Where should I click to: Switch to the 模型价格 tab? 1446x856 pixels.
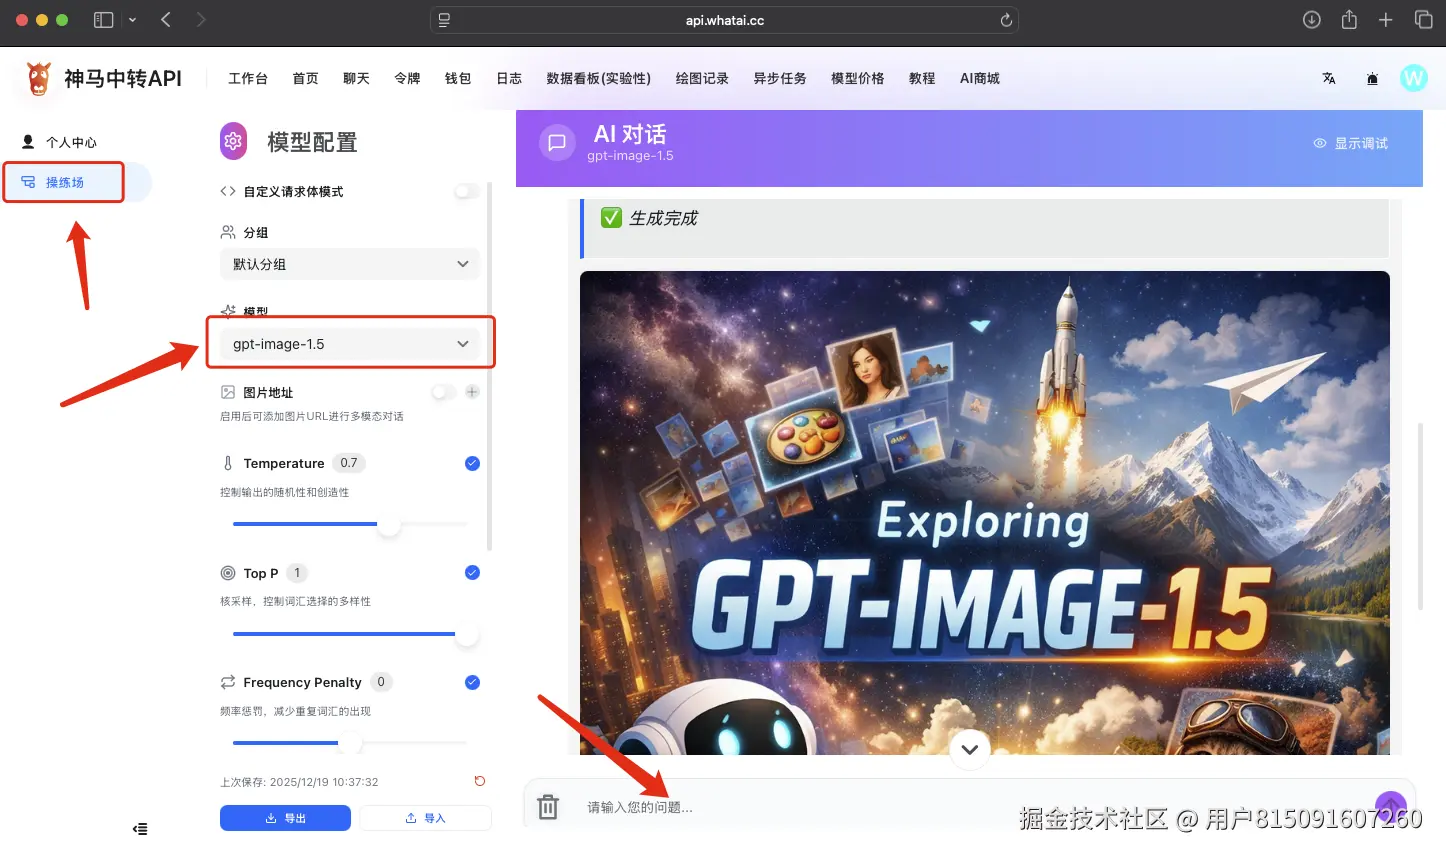click(x=856, y=77)
